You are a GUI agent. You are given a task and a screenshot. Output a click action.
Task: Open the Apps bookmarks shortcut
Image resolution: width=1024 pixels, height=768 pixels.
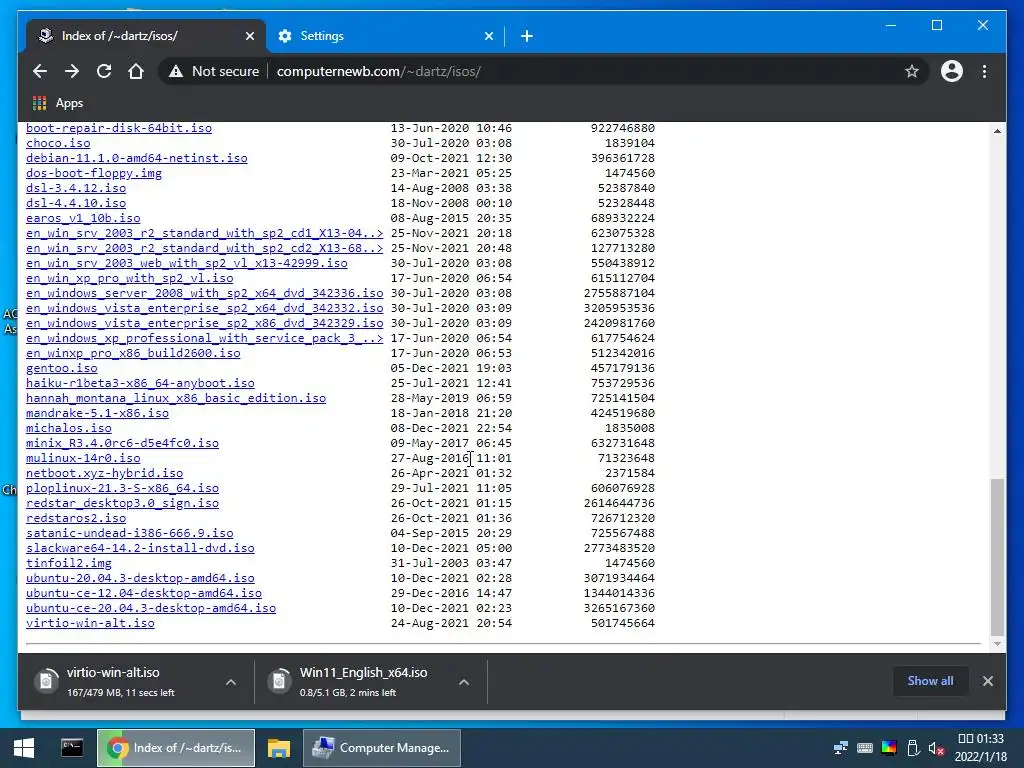pyautogui.click(x=57, y=103)
